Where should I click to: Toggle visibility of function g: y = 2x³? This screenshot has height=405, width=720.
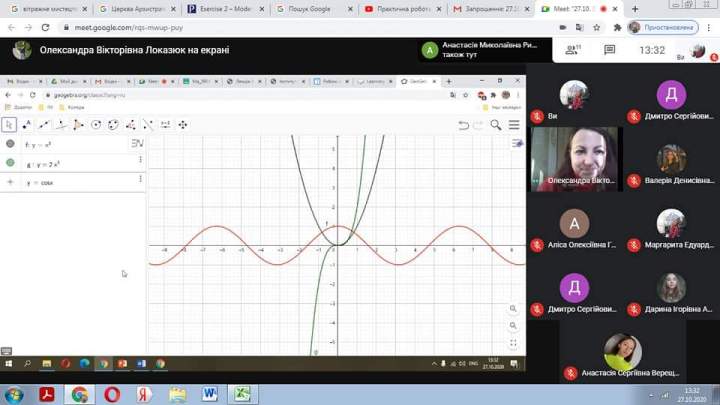[x=10, y=163]
